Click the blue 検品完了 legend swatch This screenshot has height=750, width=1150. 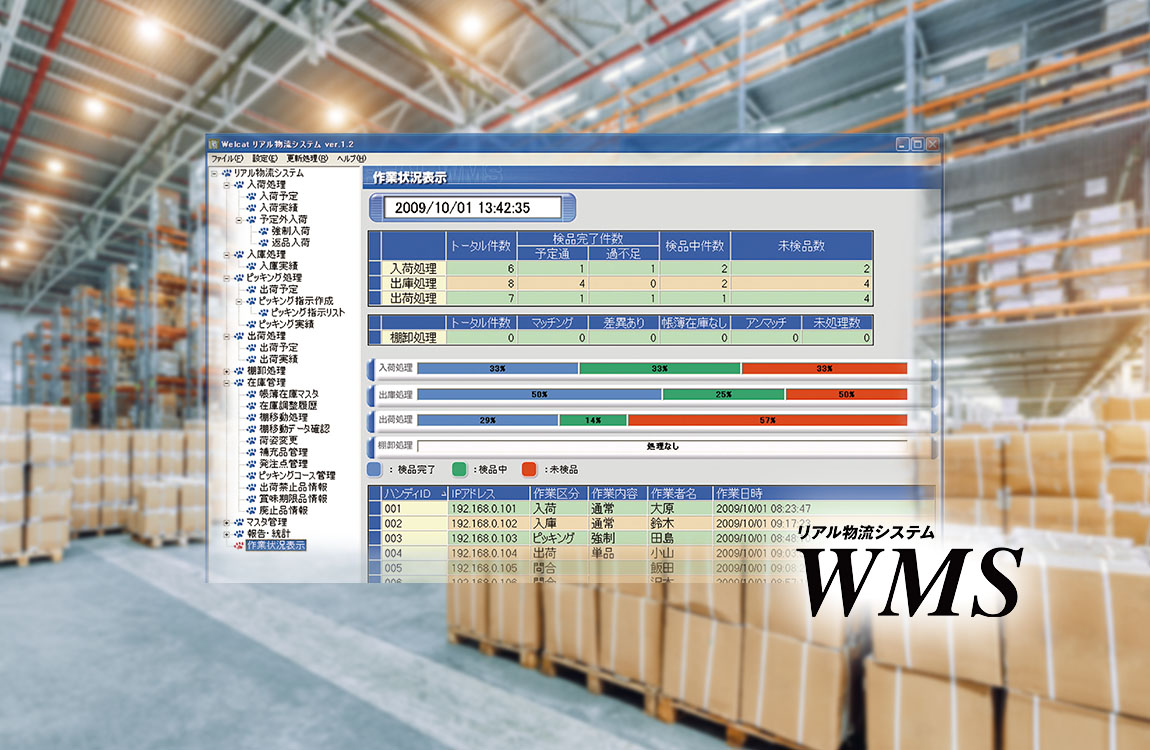point(374,469)
